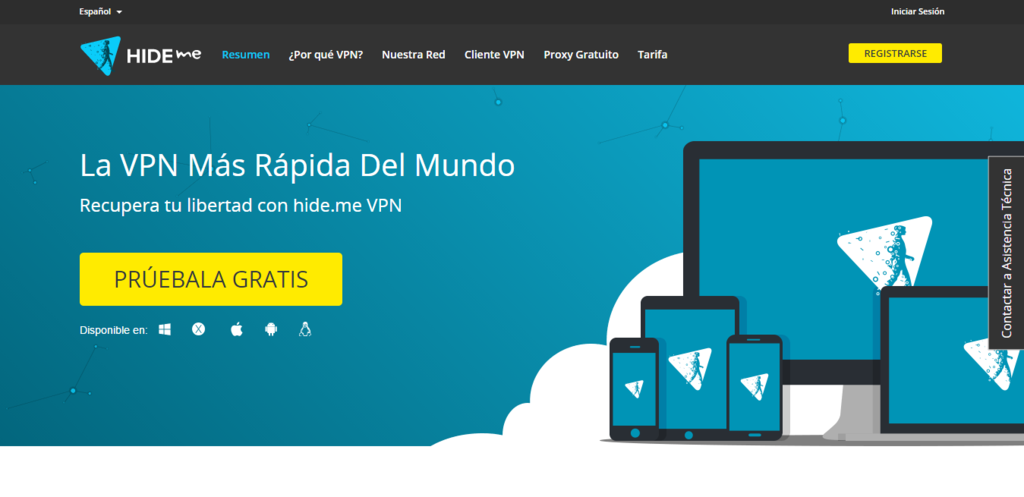
Task: Go to Nuestra Red page
Action: [x=413, y=55]
